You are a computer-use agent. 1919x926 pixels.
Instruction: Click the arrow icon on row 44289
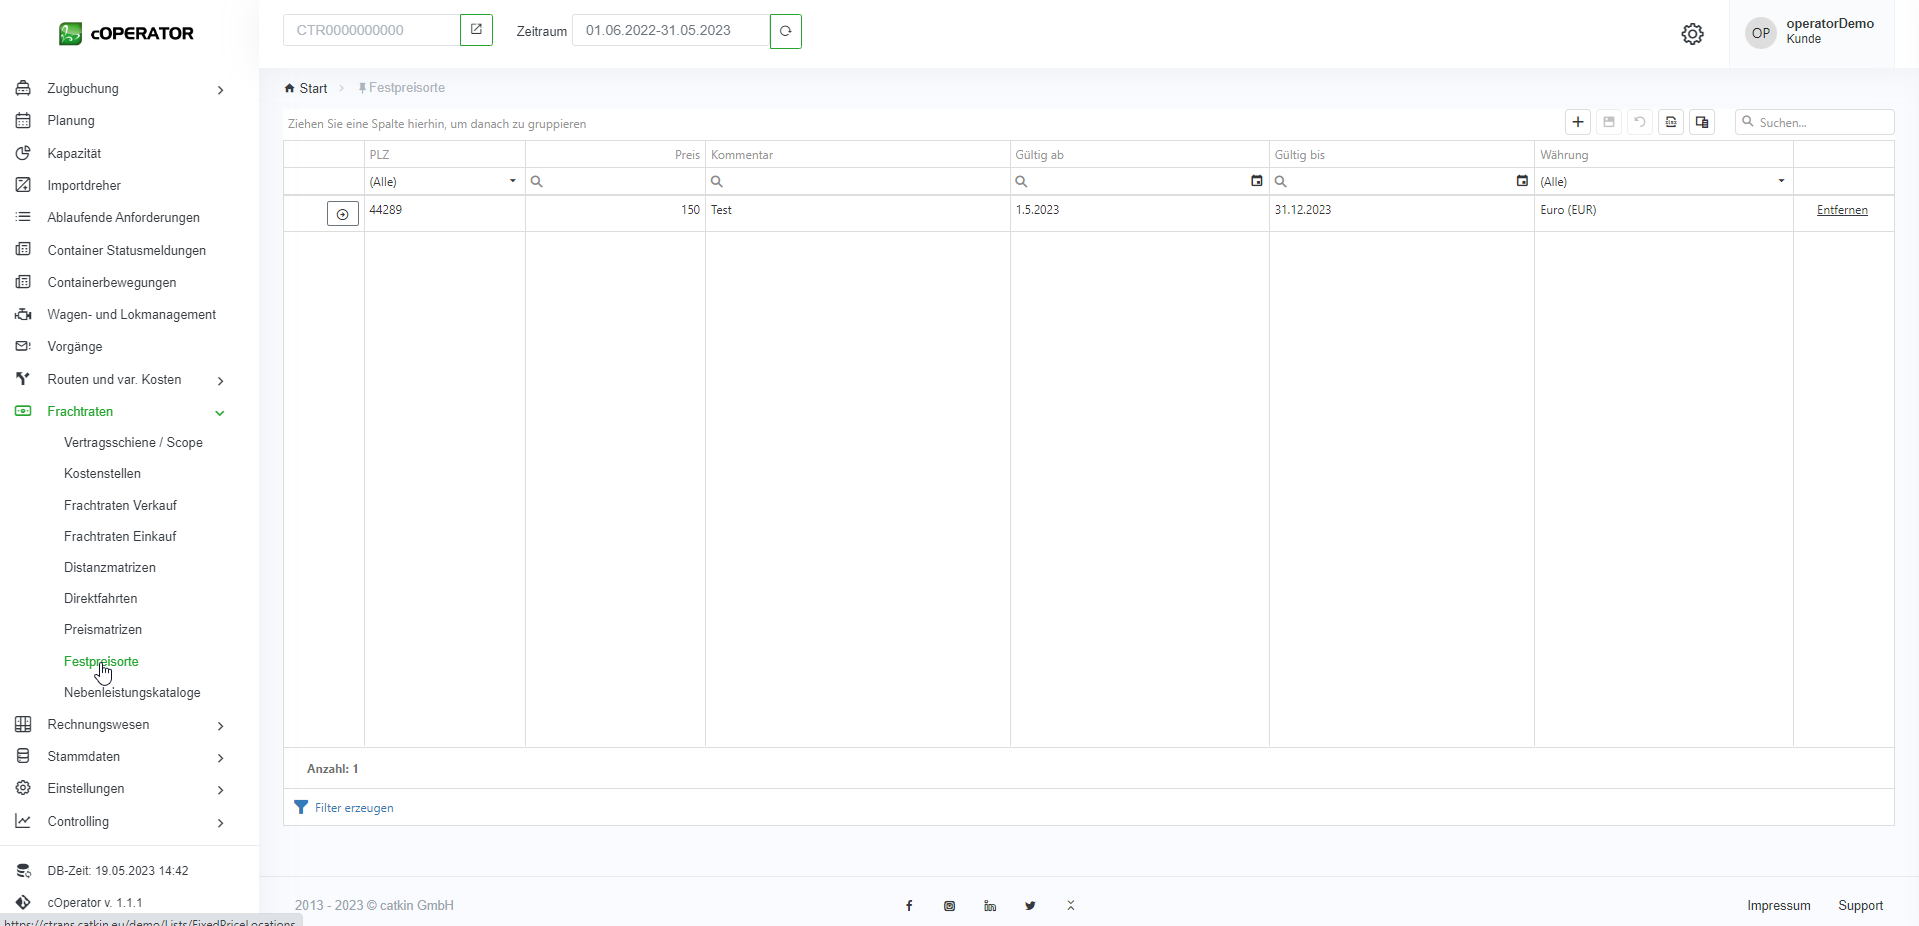point(343,214)
